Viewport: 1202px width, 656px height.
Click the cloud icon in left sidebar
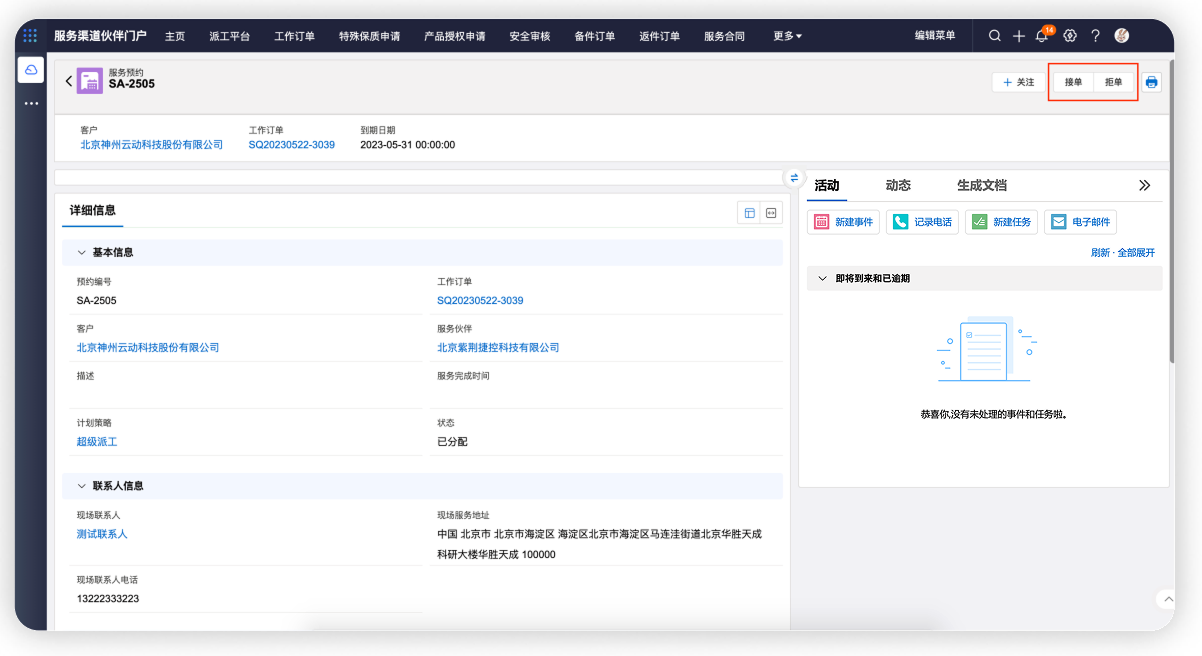pyautogui.click(x=31, y=70)
